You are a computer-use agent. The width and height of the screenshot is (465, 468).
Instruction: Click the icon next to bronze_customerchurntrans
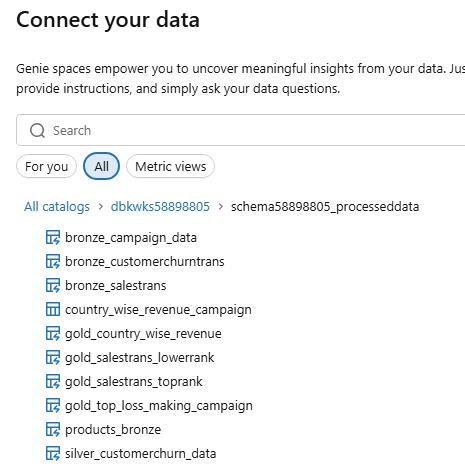coord(53,261)
